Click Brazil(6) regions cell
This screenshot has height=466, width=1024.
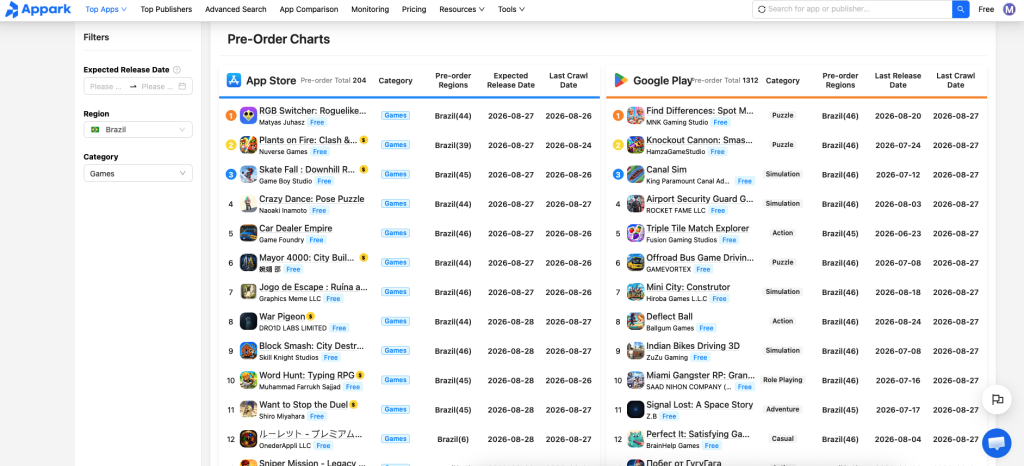[453, 439]
